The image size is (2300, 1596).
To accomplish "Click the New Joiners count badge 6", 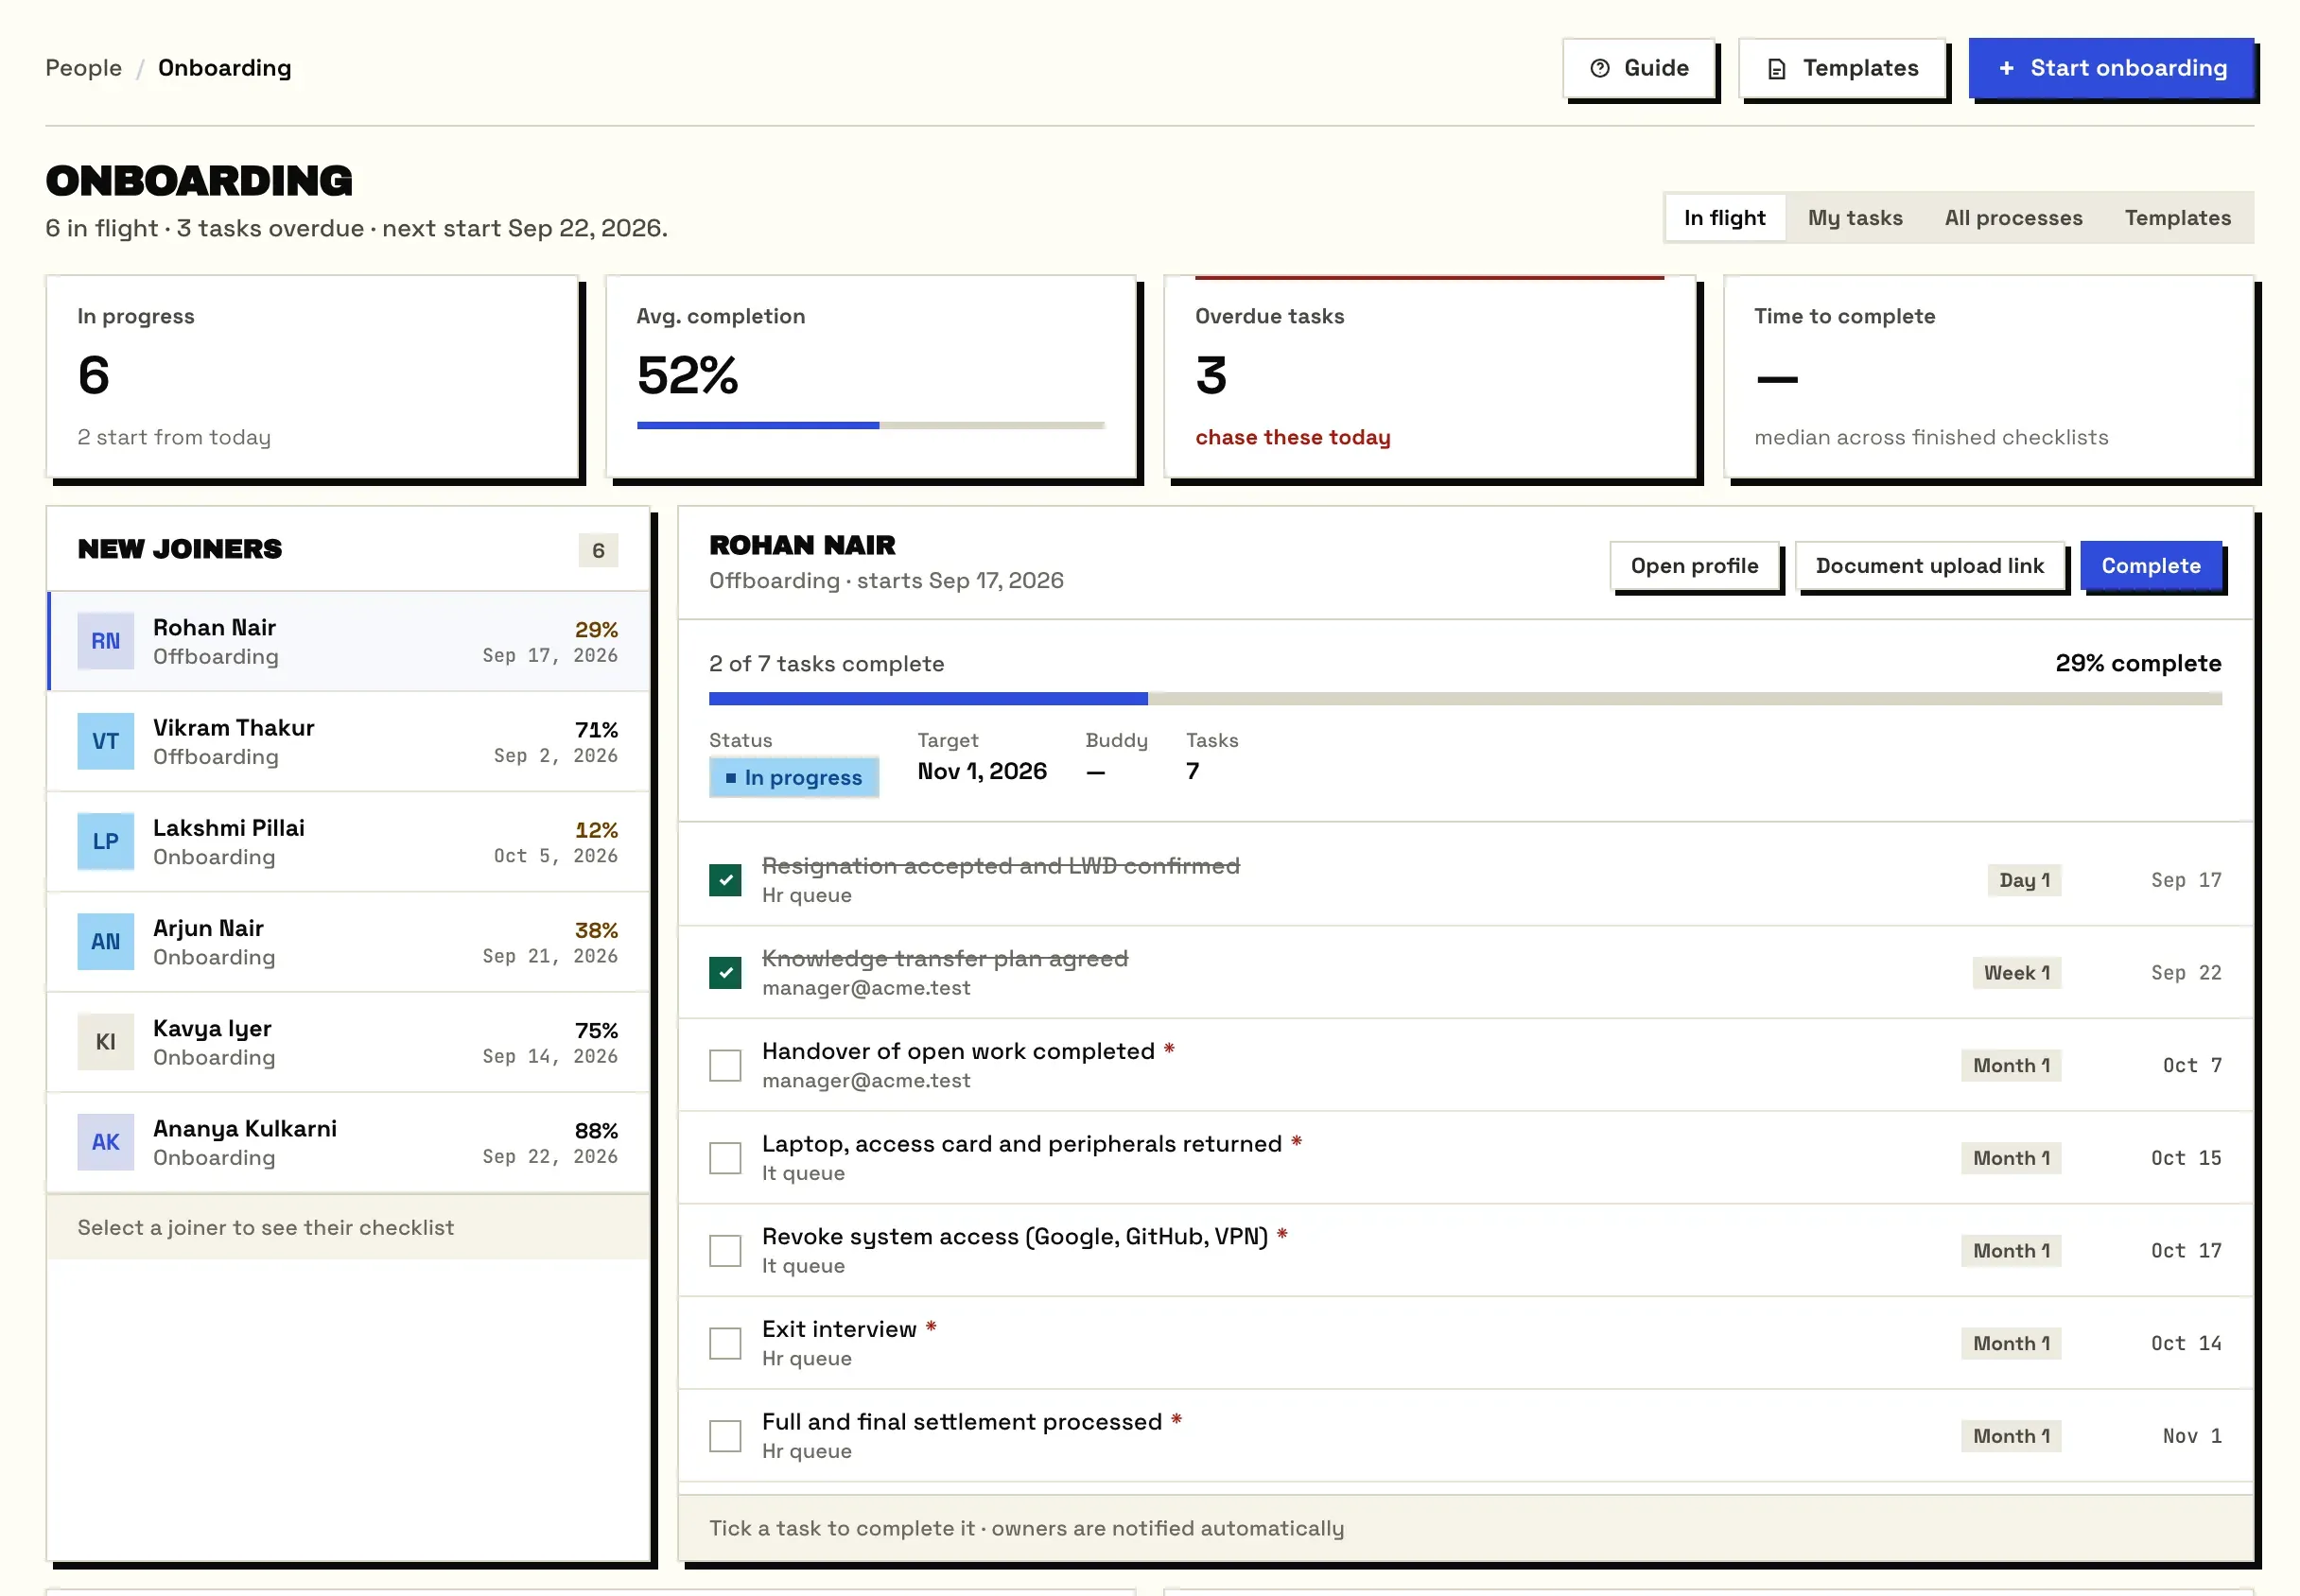I will pos(598,550).
